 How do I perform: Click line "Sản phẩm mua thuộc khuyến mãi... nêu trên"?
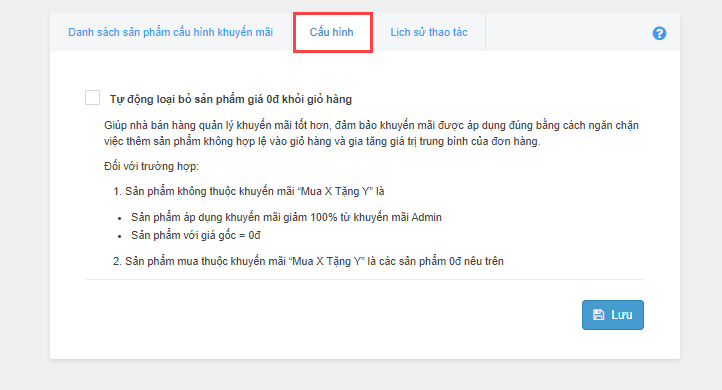pyautogui.click(x=314, y=262)
